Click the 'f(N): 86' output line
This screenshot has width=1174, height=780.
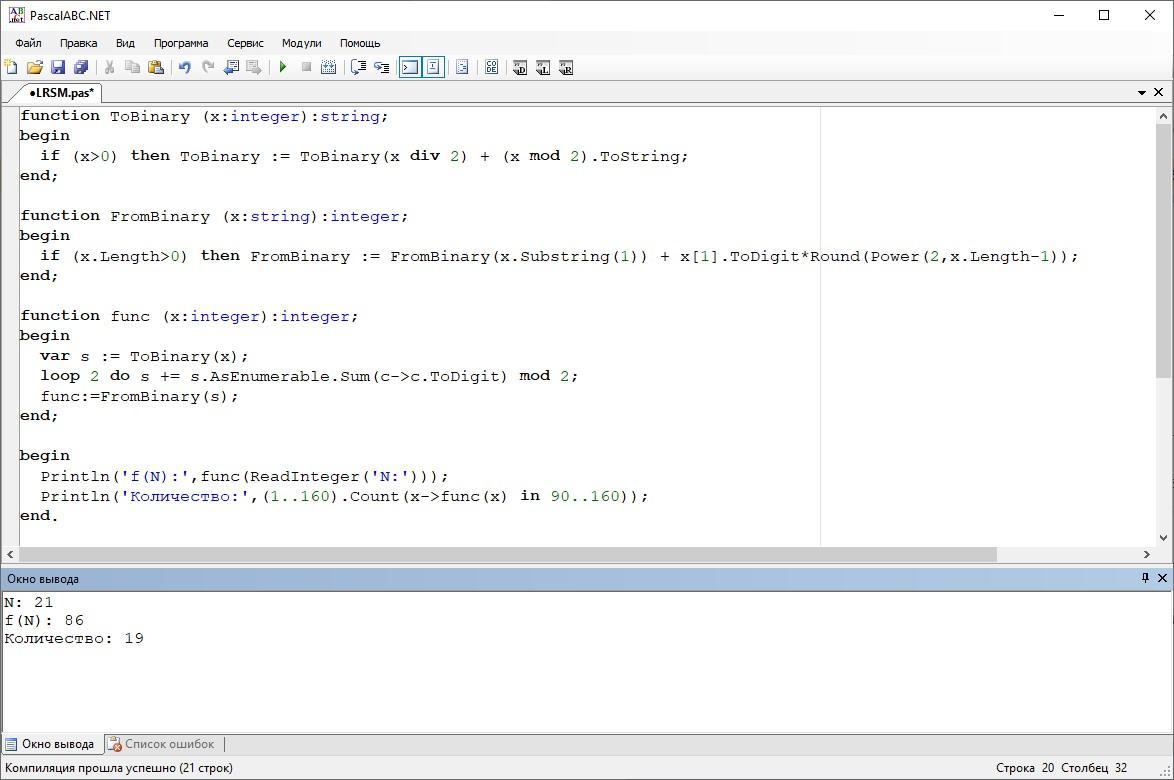pos(44,621)
